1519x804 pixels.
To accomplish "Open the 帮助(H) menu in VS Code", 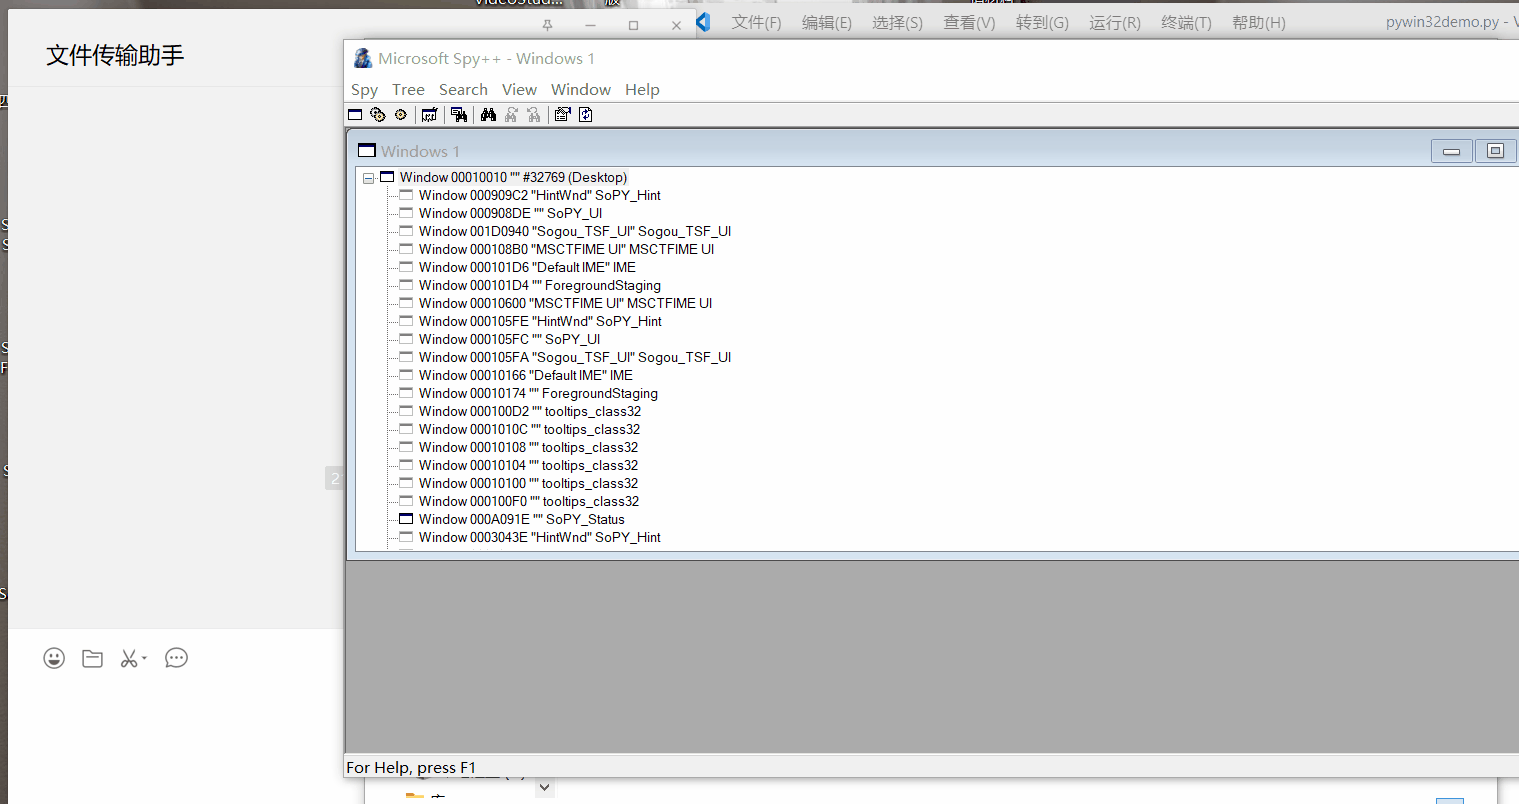I will [x=1258, y=23].
